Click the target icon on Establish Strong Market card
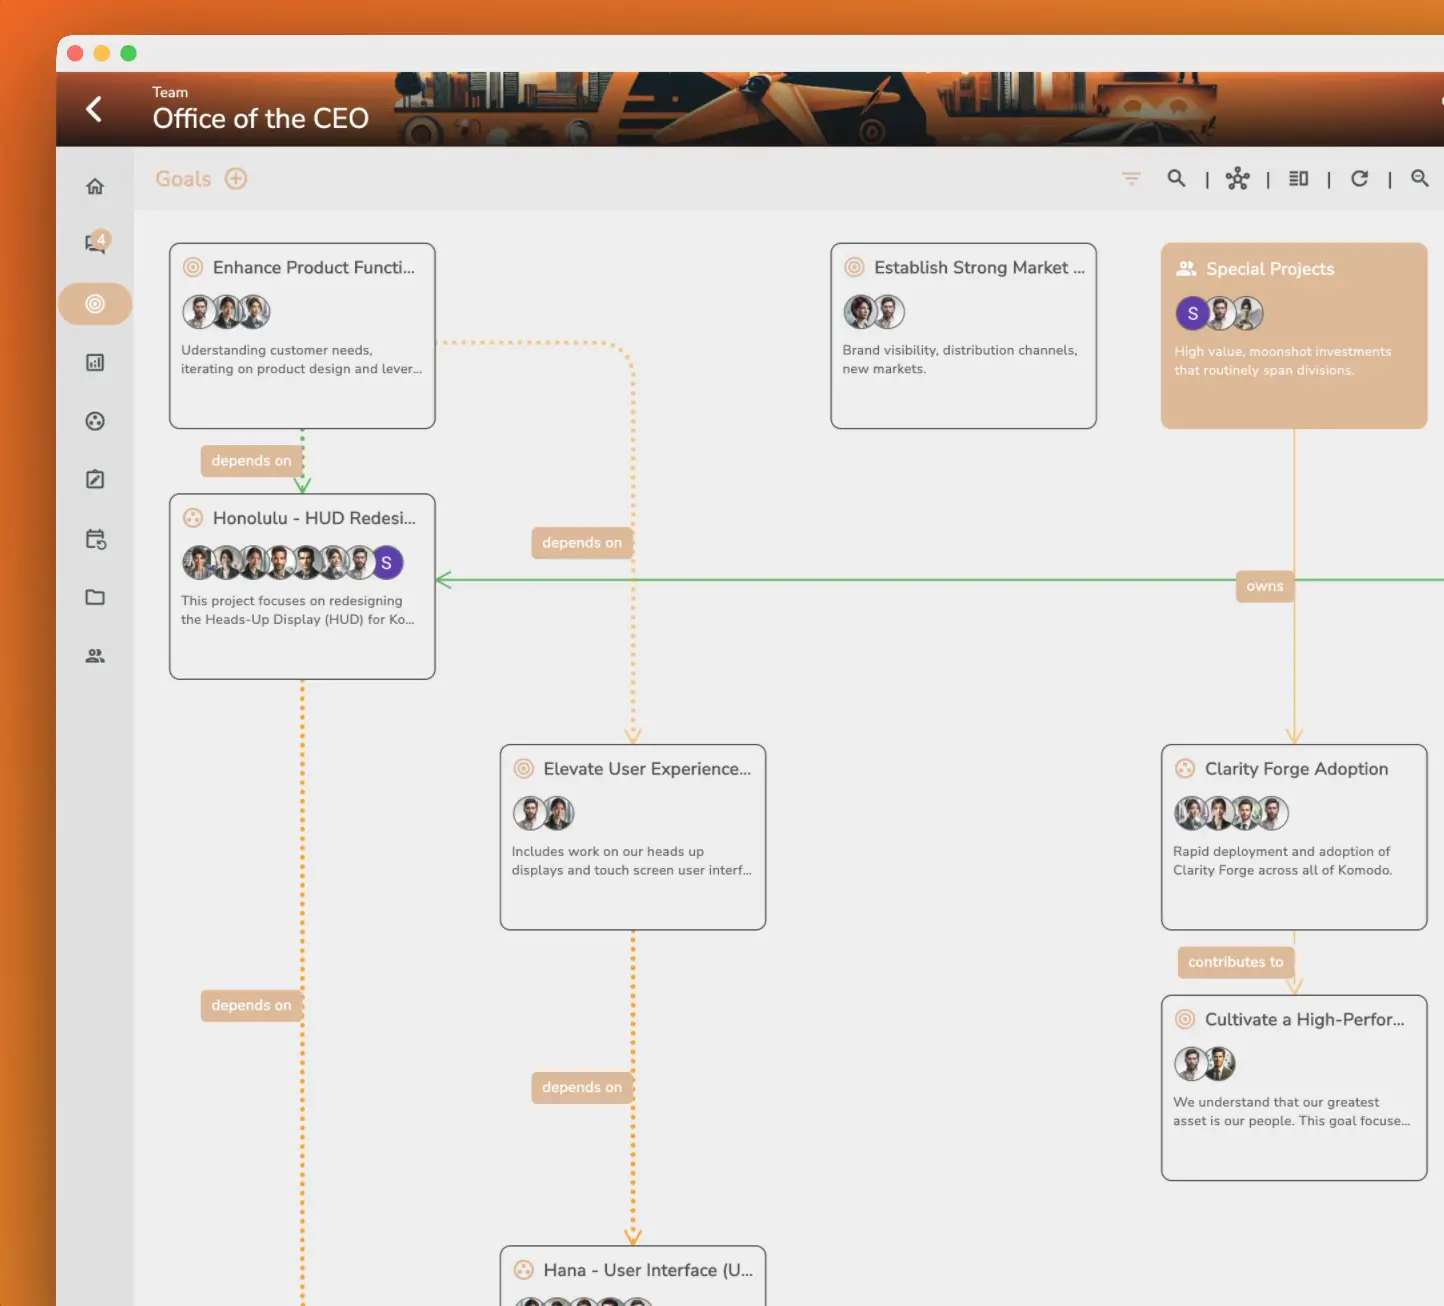 click(x=854, y=267)
